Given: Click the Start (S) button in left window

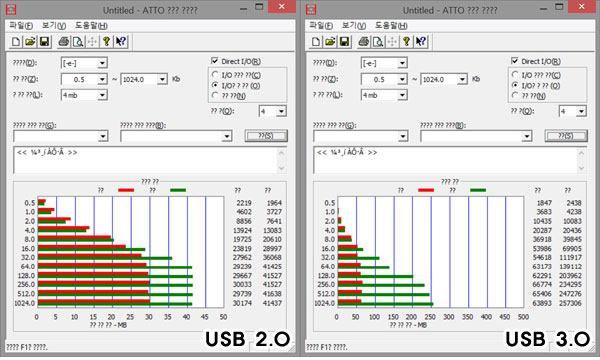Looking at the screenshot, I should pos(266,136).
